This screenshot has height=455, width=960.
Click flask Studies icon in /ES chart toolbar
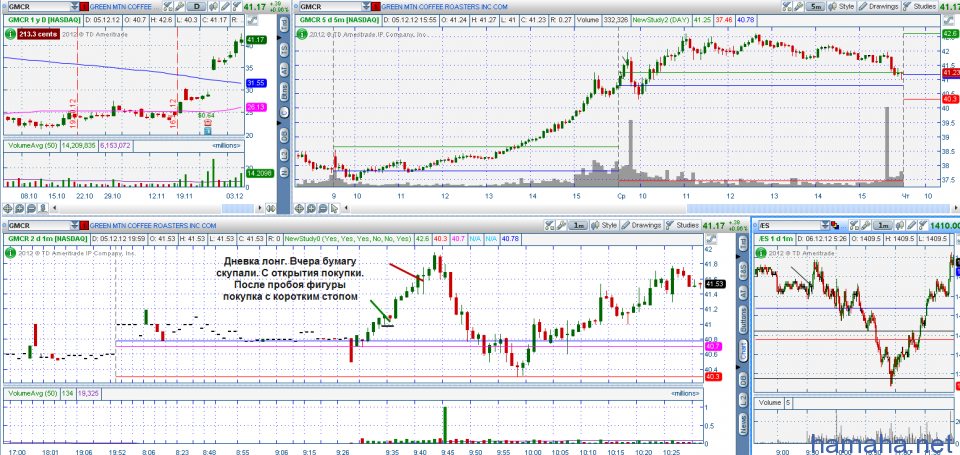[x=923, y=226]
